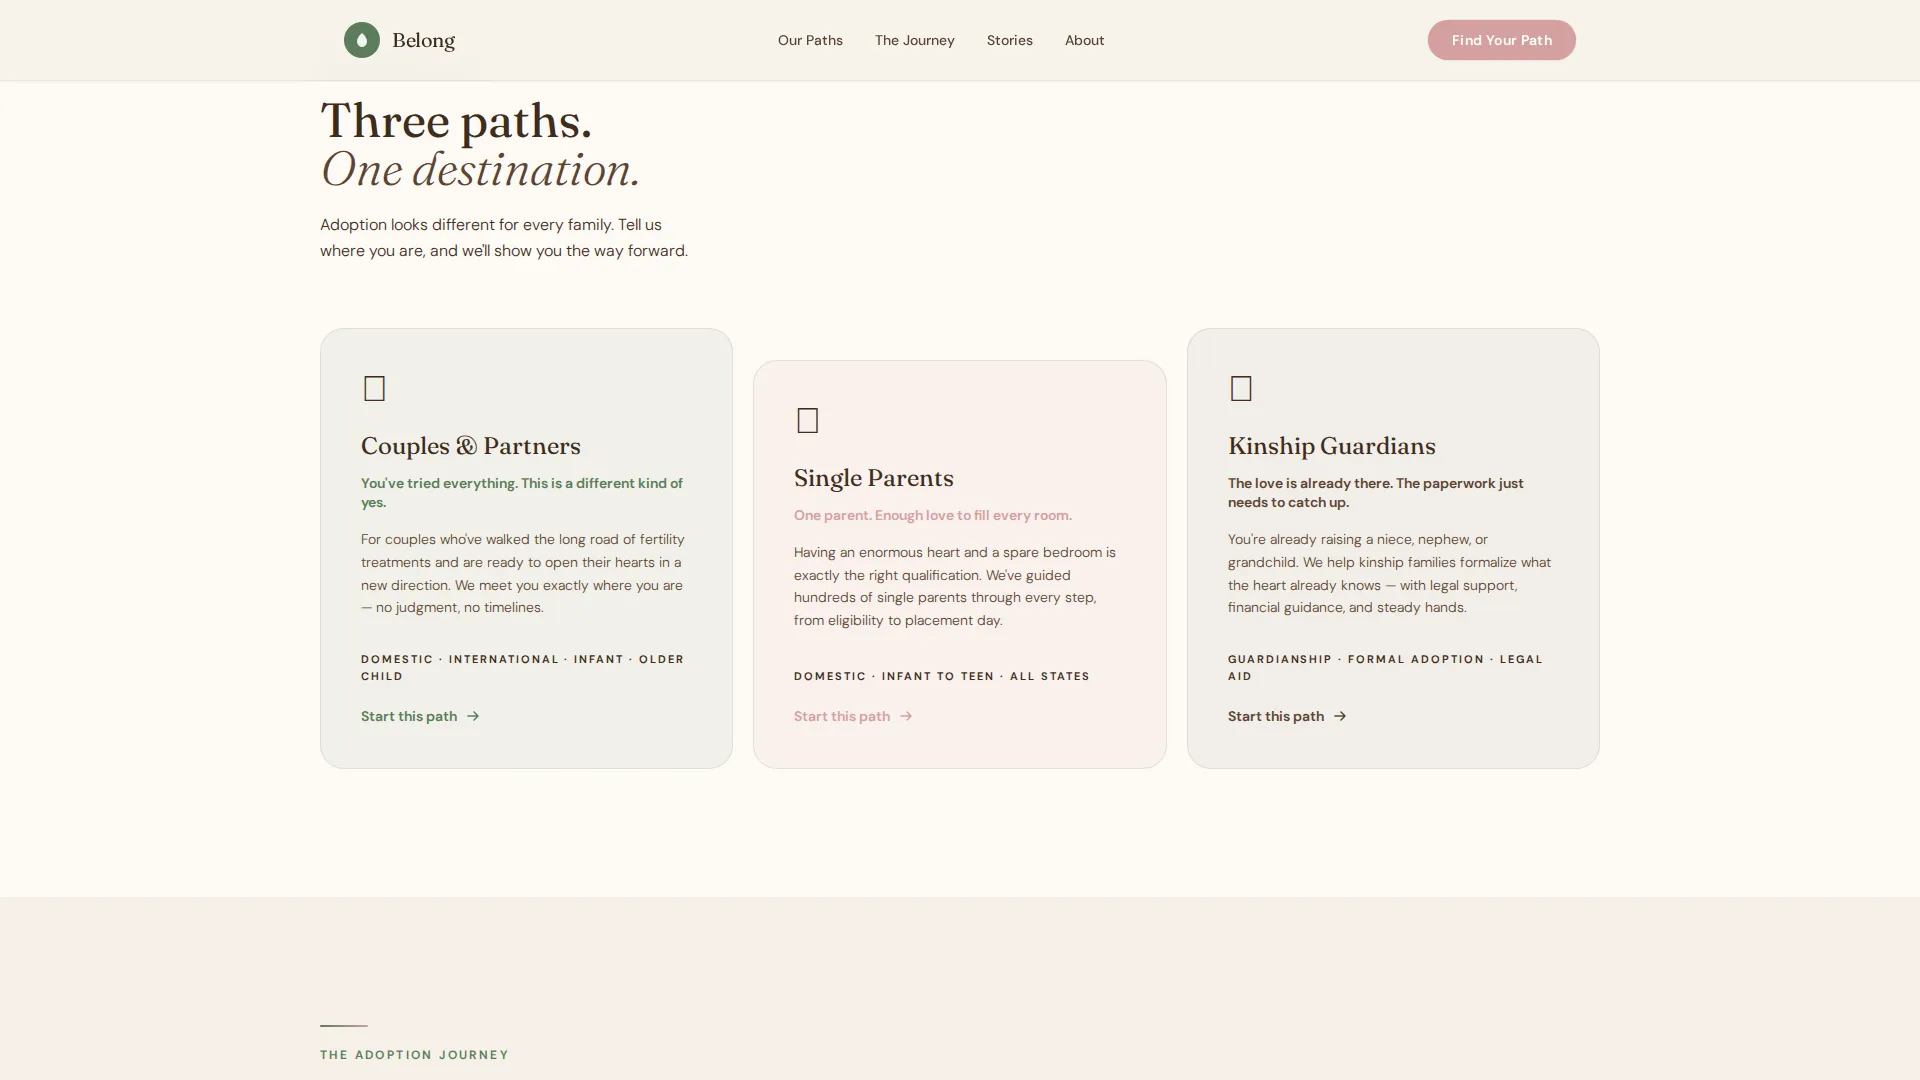Image resolution: width=1920 pixels, height=1080 pixels.
Task: Go to The Journey nav link
Action: tap(914, 40)
